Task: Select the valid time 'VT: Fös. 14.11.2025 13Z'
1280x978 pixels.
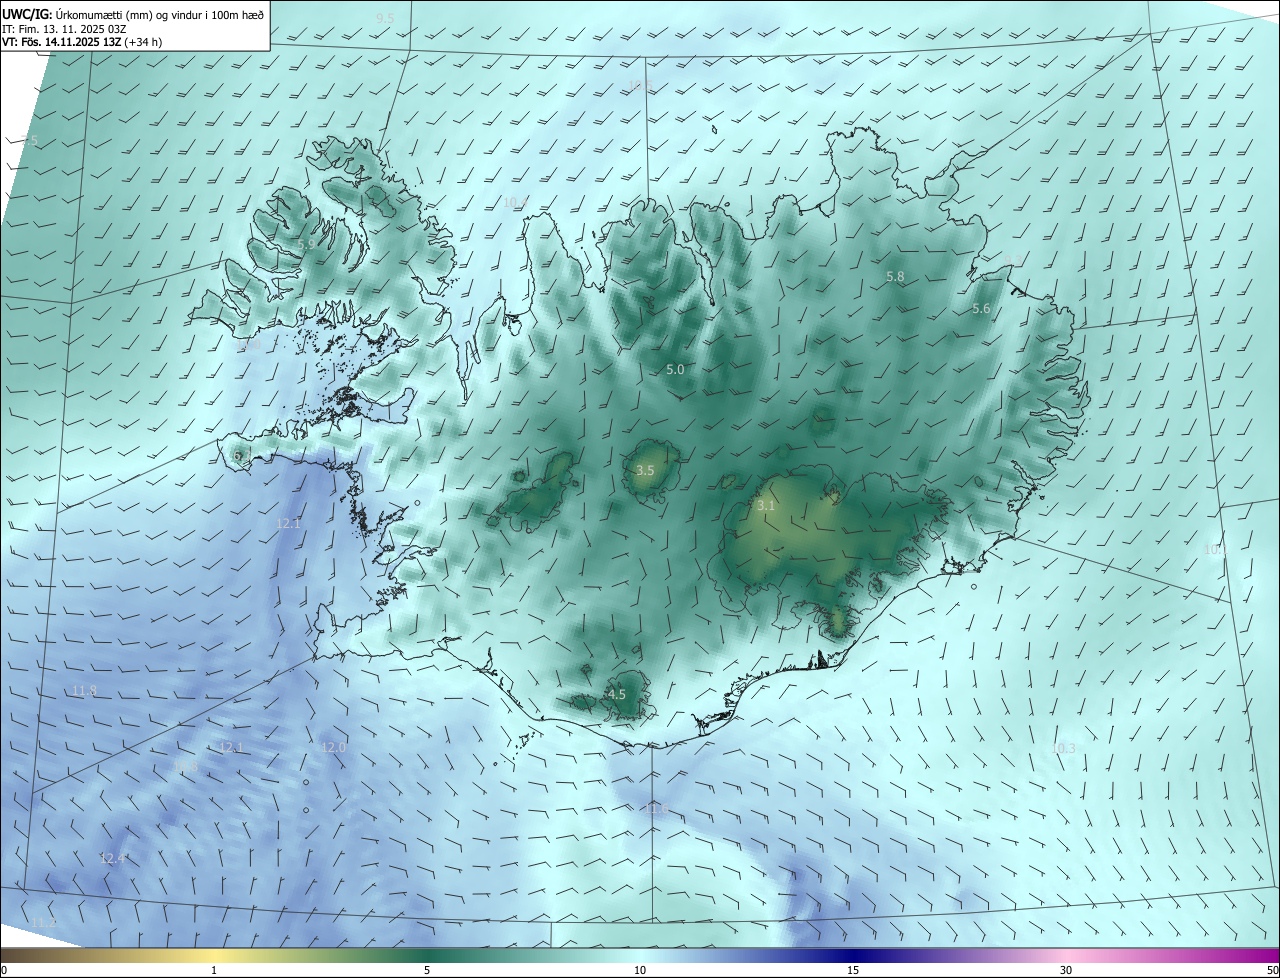Action: click(x=63, y=42)
